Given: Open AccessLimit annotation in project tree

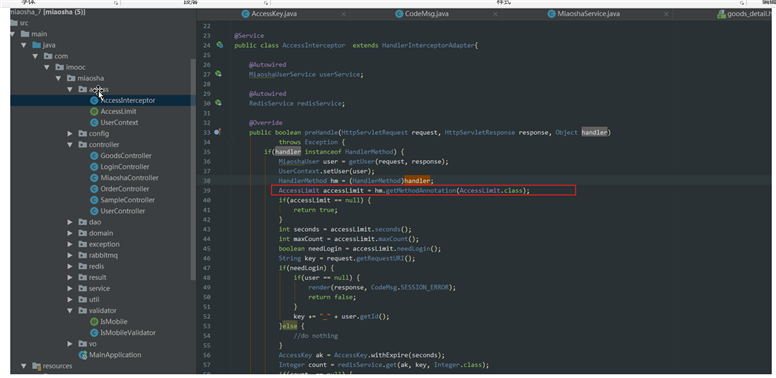Looking at the screenshot, I should [118, 111].
